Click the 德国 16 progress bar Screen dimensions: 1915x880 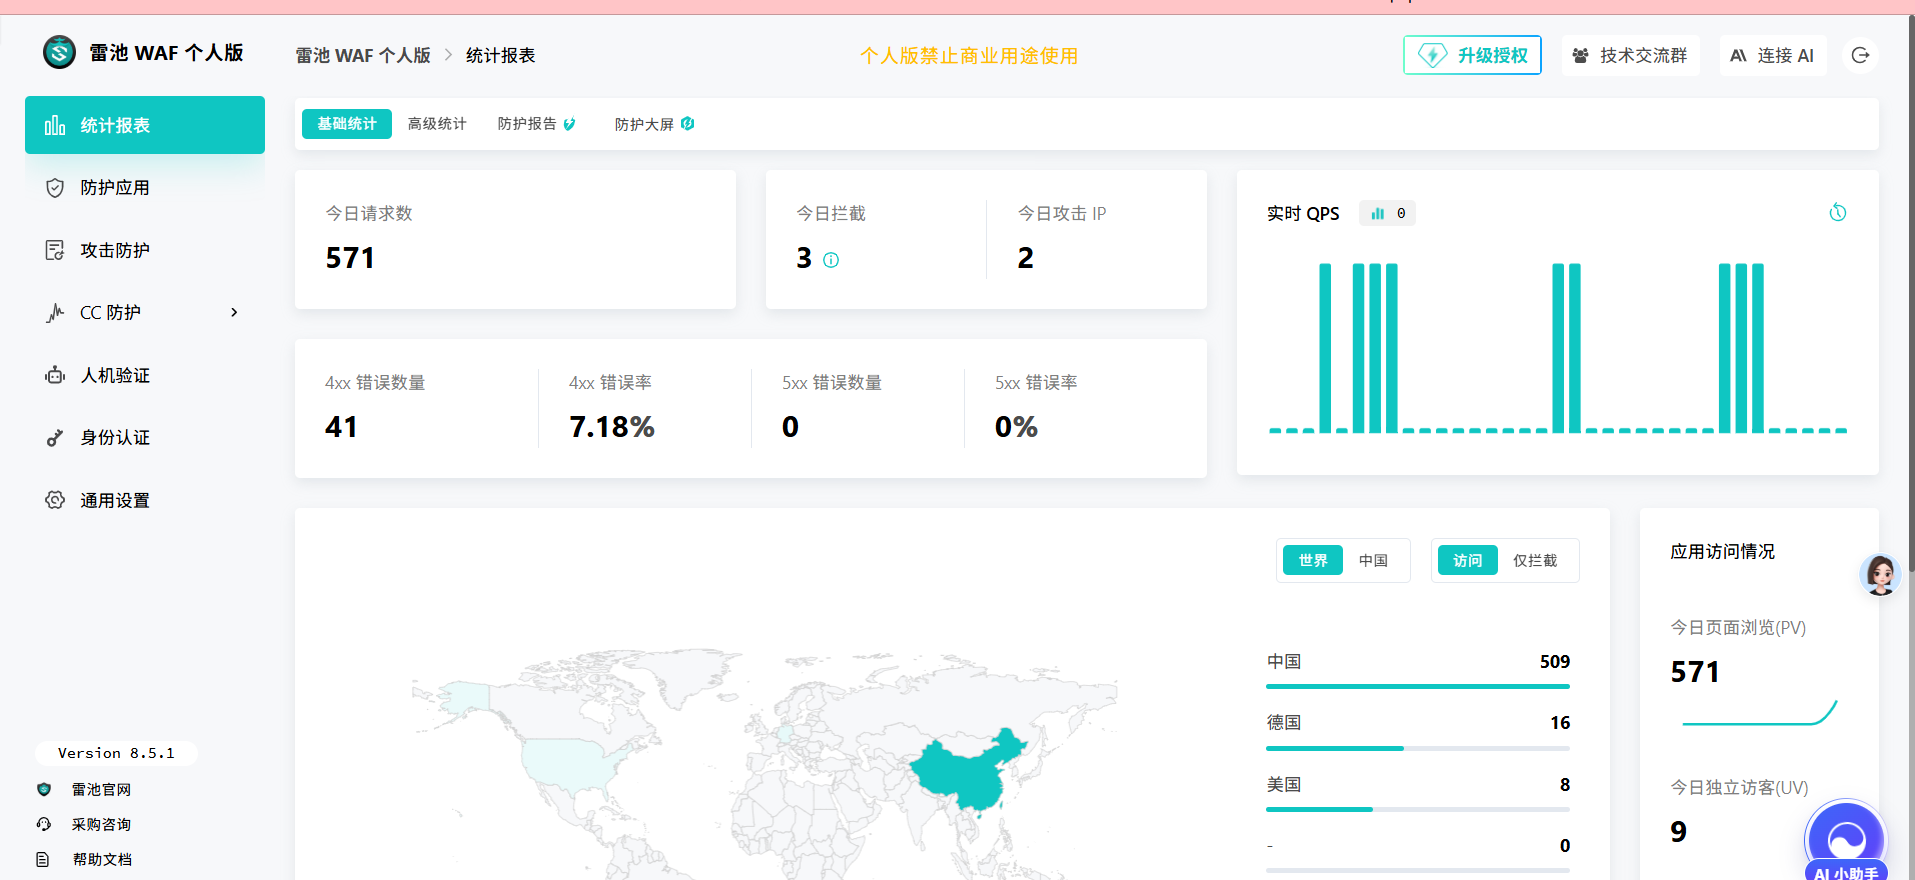click(x=1418, y=748)
